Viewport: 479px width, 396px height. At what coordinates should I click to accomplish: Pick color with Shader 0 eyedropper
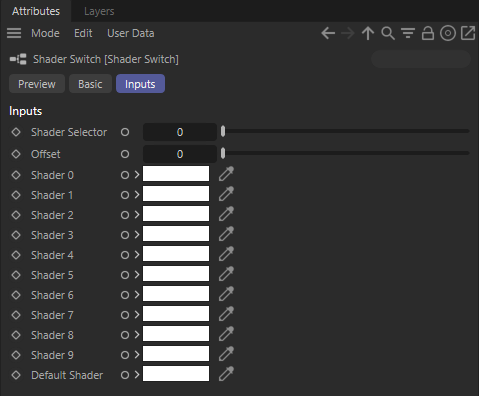coord(226,174)
